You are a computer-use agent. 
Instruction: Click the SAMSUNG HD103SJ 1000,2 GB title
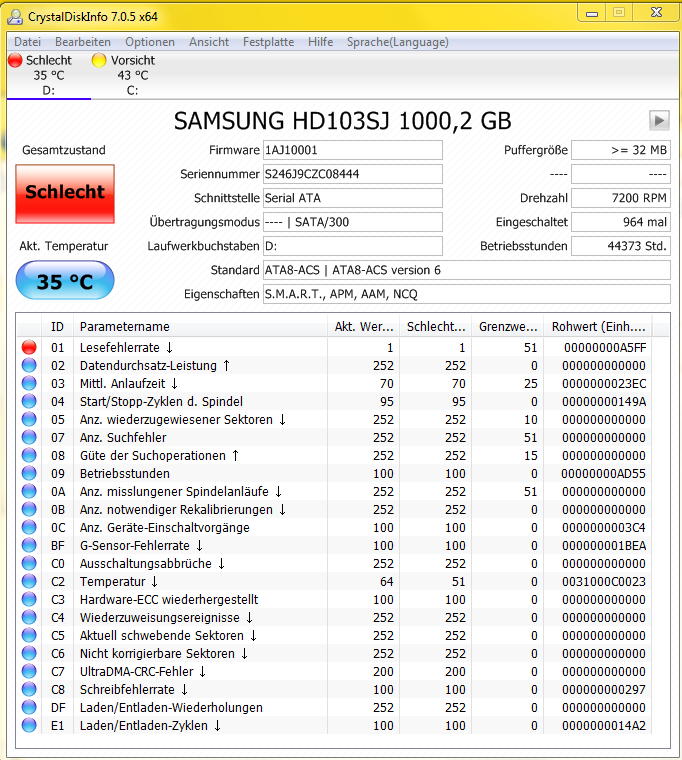pos(342,121)
